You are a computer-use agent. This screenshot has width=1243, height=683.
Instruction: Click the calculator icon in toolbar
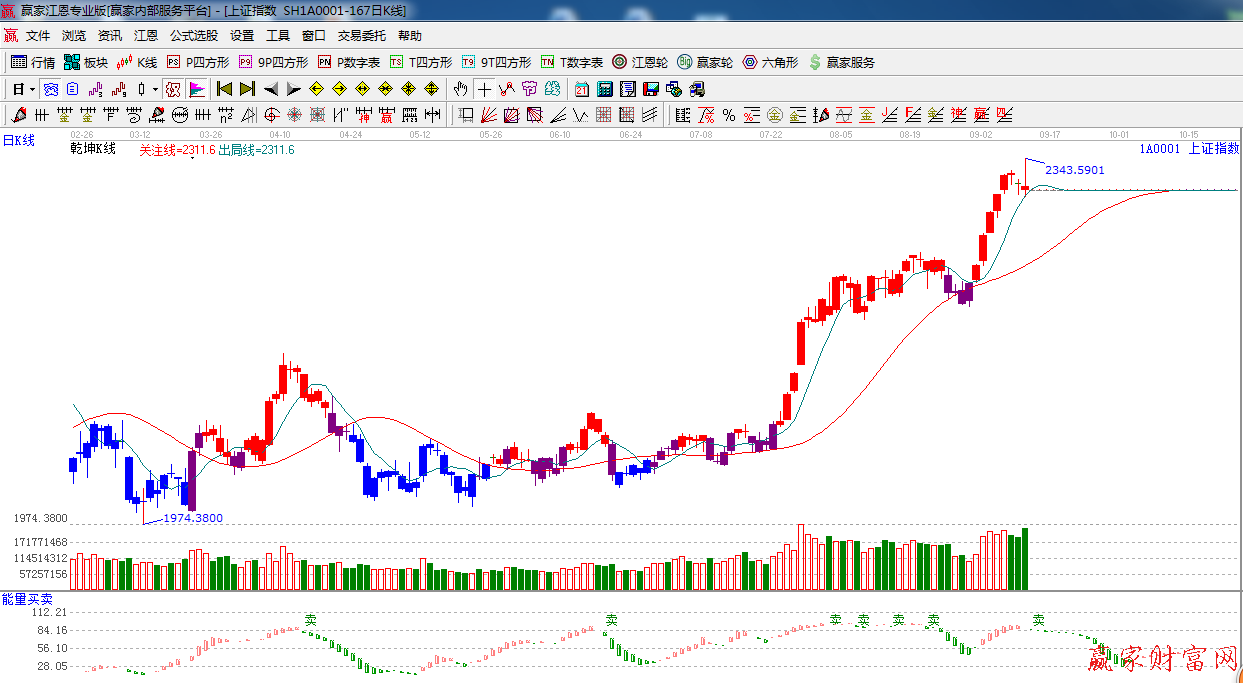click(x=604, y=89)
